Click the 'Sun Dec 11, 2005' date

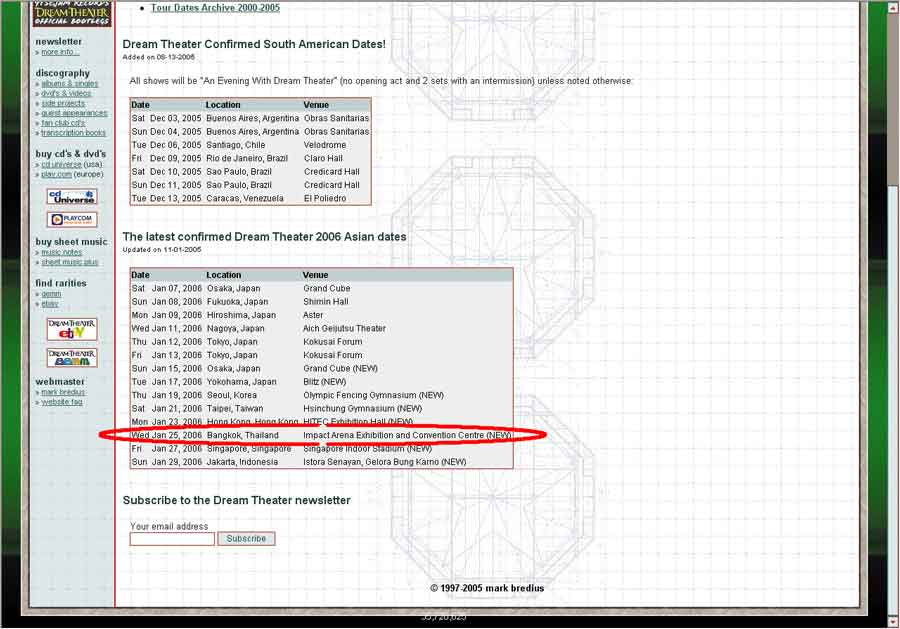[x=166, y=185]
